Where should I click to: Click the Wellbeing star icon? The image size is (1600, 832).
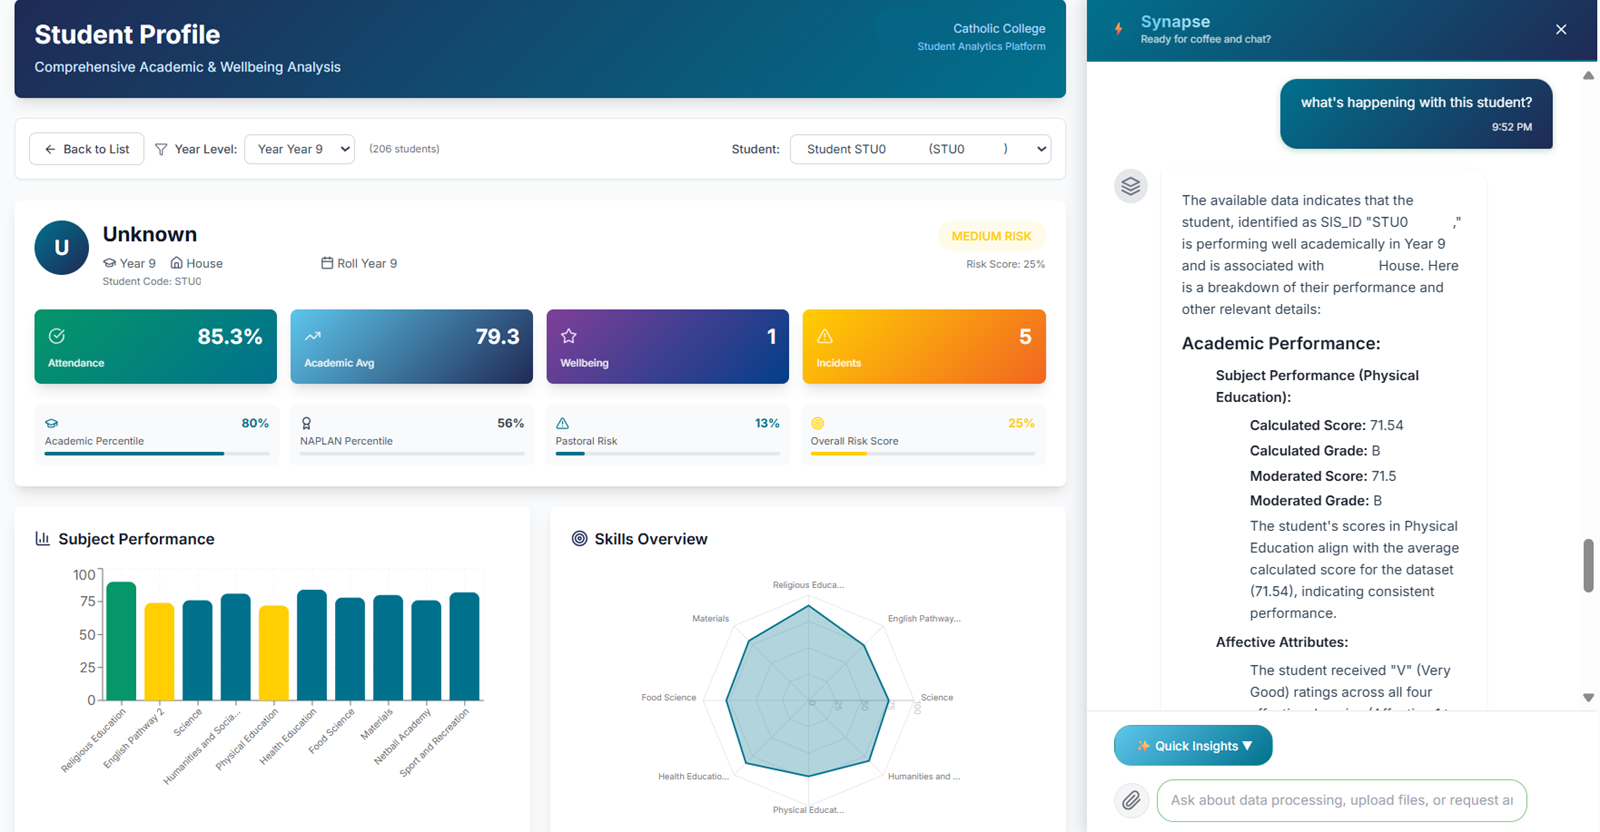click(x=569, y=336)
